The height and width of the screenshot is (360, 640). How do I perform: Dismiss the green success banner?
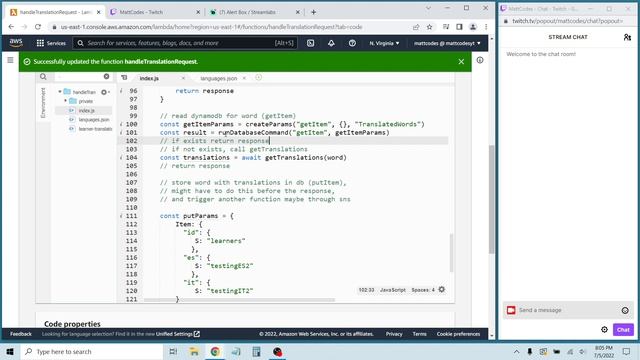click(461, 62)
